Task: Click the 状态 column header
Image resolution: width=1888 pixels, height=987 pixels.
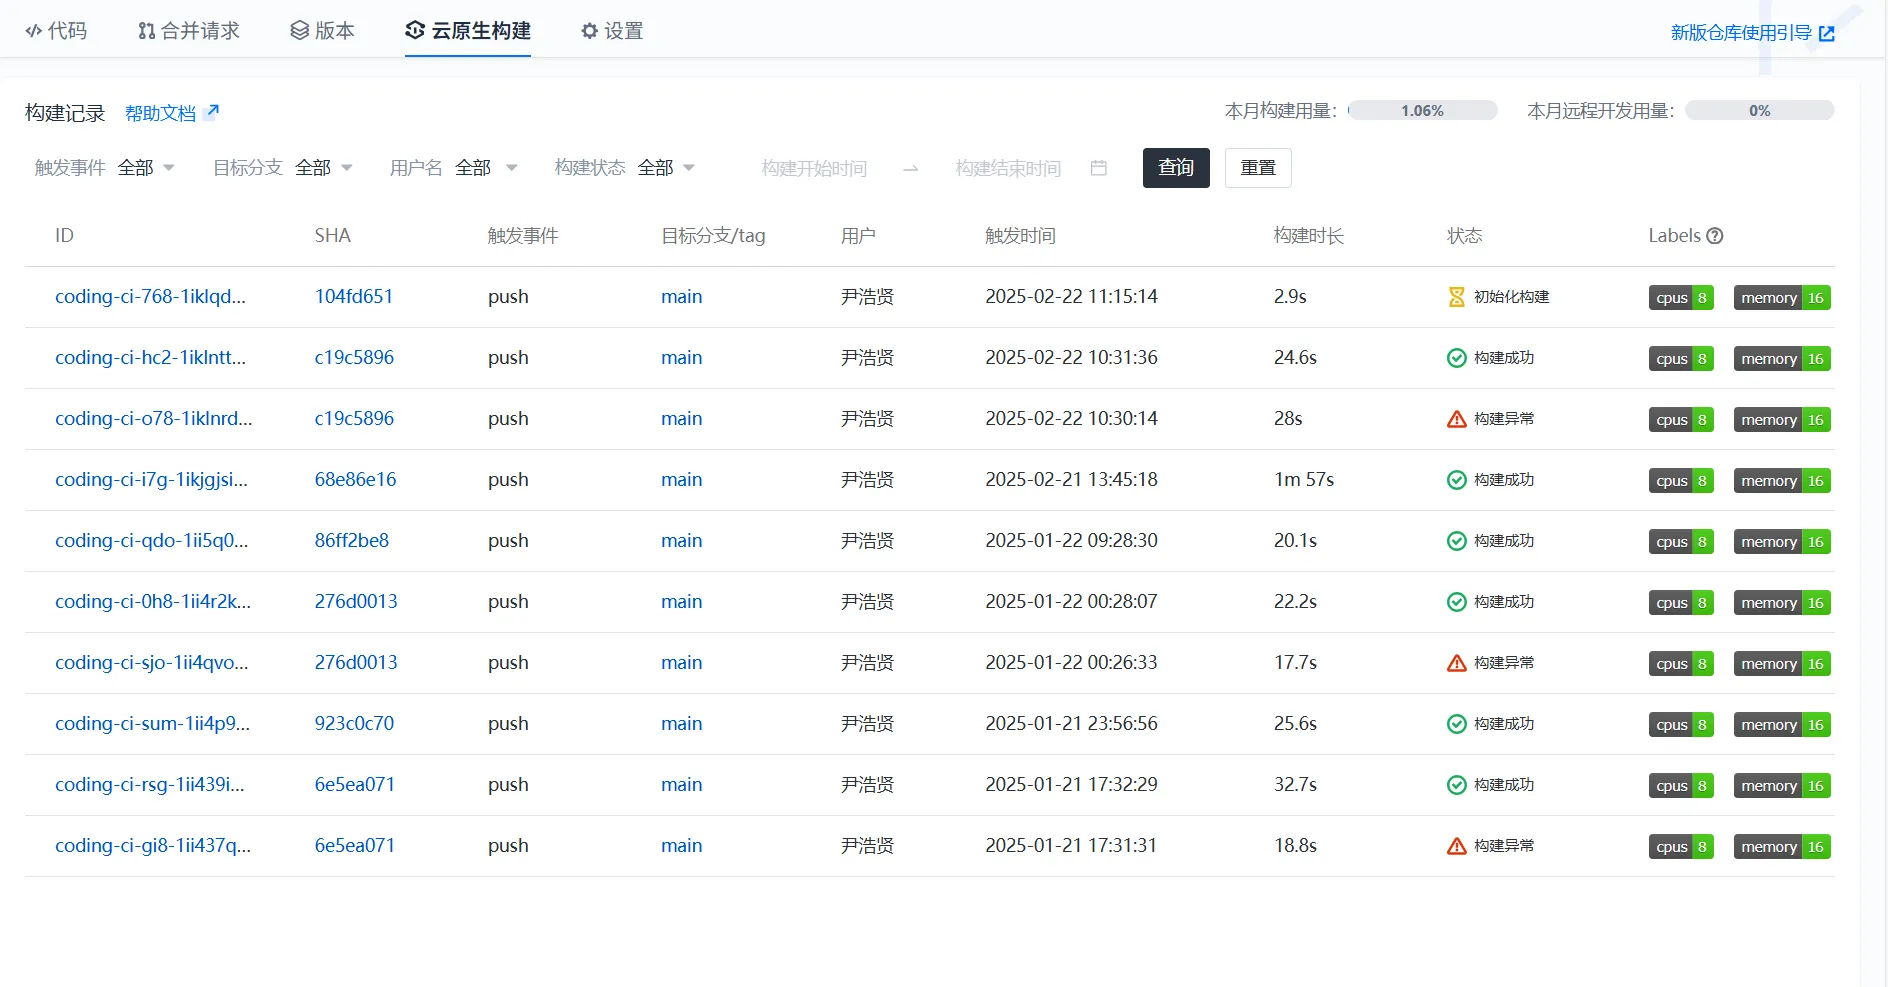Action: (x=1465, y=236)
